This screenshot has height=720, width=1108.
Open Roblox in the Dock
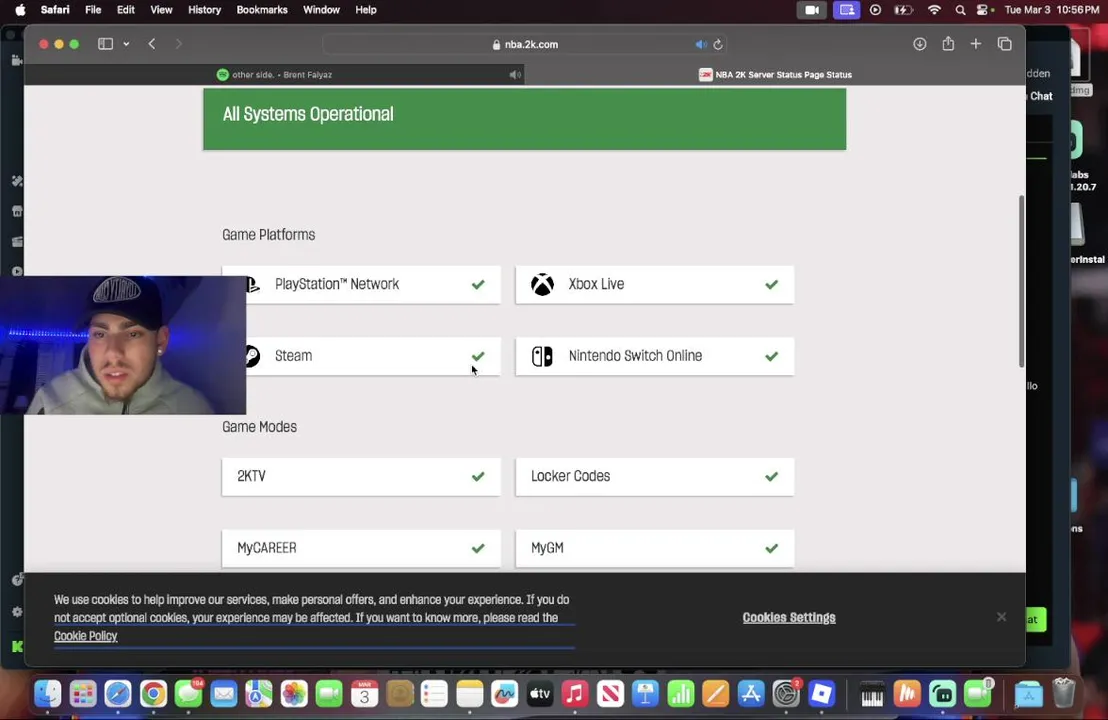tap(821, 694)
